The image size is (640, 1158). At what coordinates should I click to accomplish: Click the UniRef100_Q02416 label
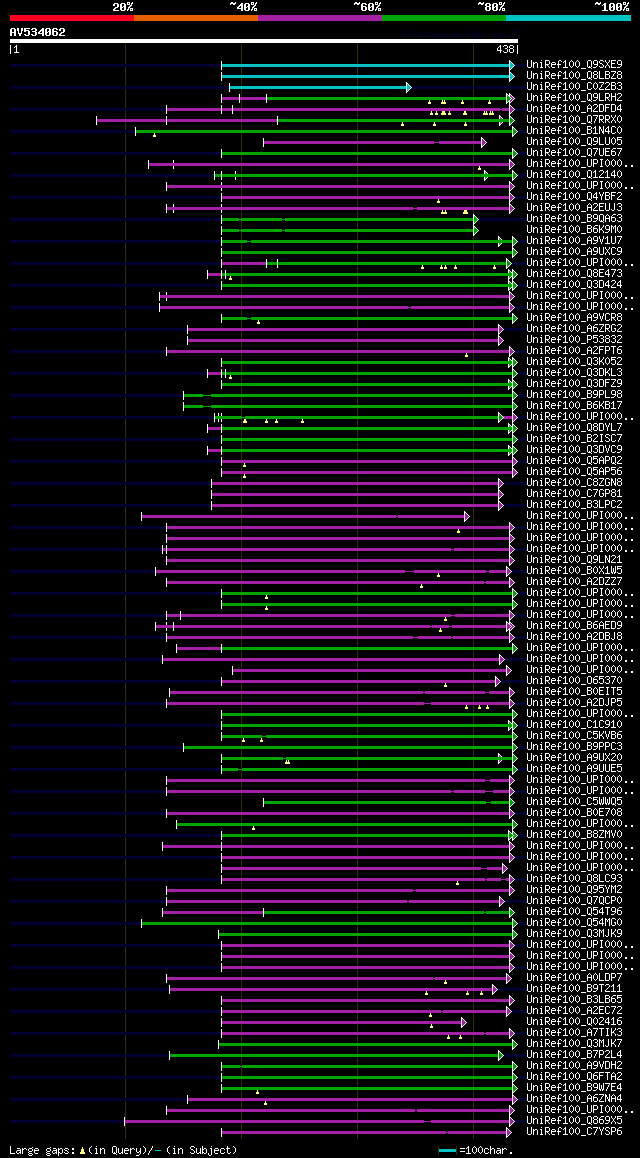tap(574, 1022)
